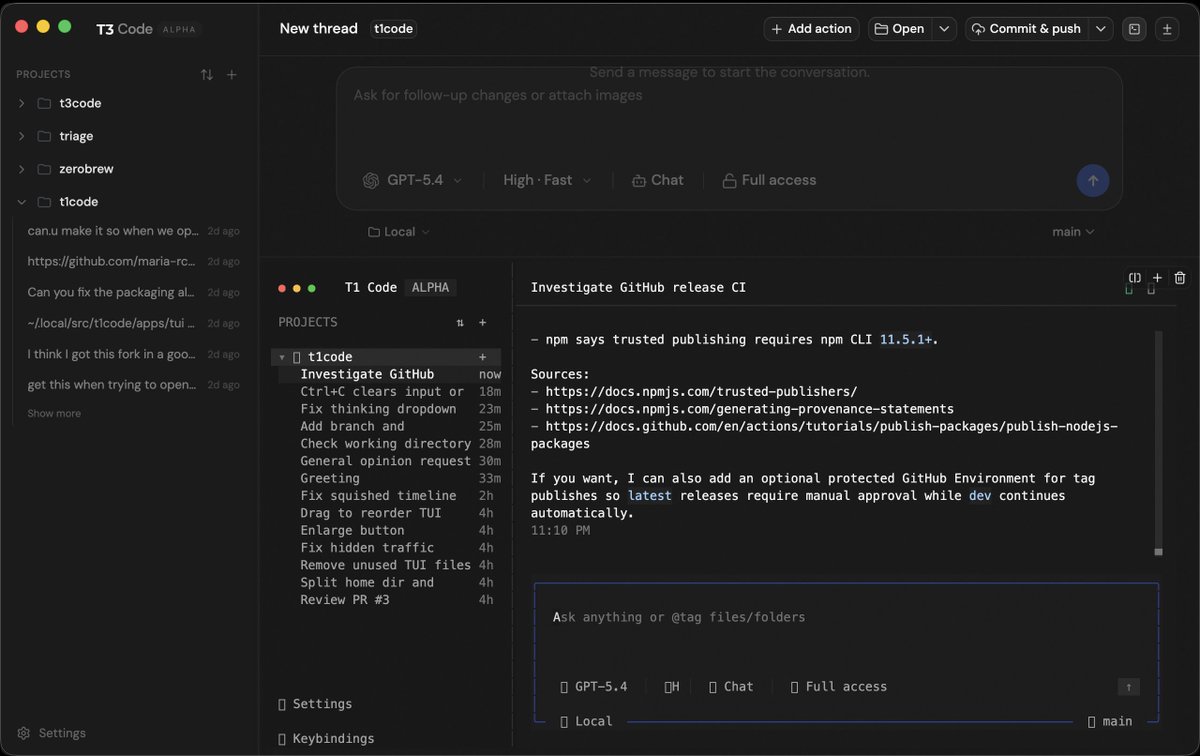Viewport: 1200px width, 756px height.
Task: Click the Add action plus button
Action: coord(811,29)
